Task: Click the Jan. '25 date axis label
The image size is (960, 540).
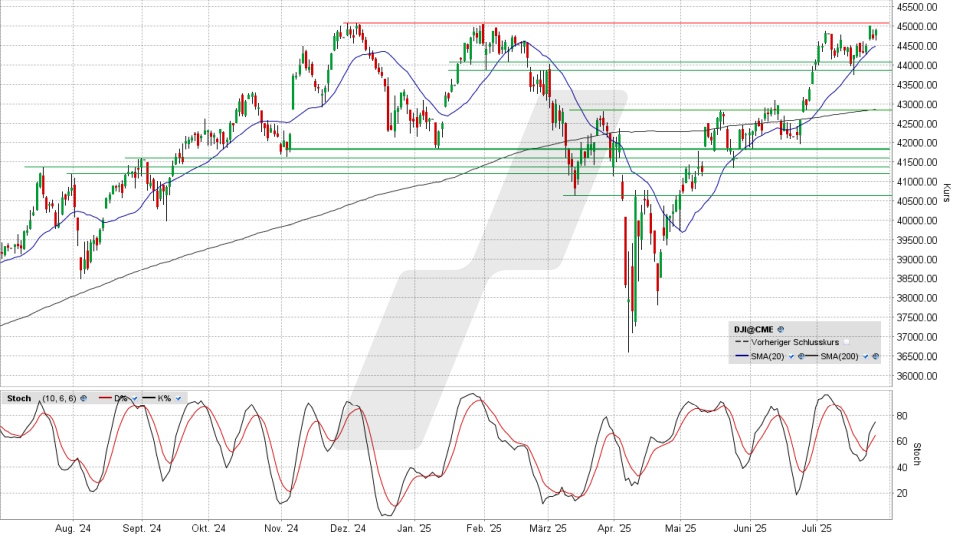Action: (x=413, y=528)
